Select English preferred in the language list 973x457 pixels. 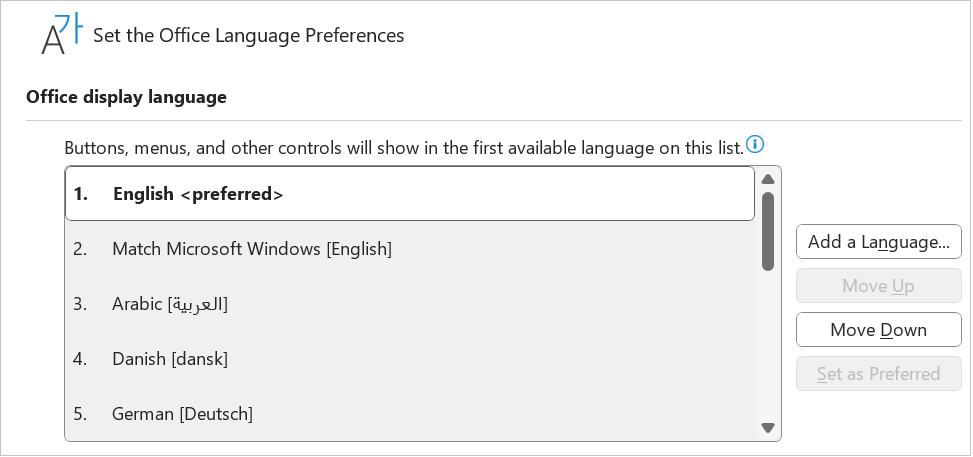click(x=410, y=194)
